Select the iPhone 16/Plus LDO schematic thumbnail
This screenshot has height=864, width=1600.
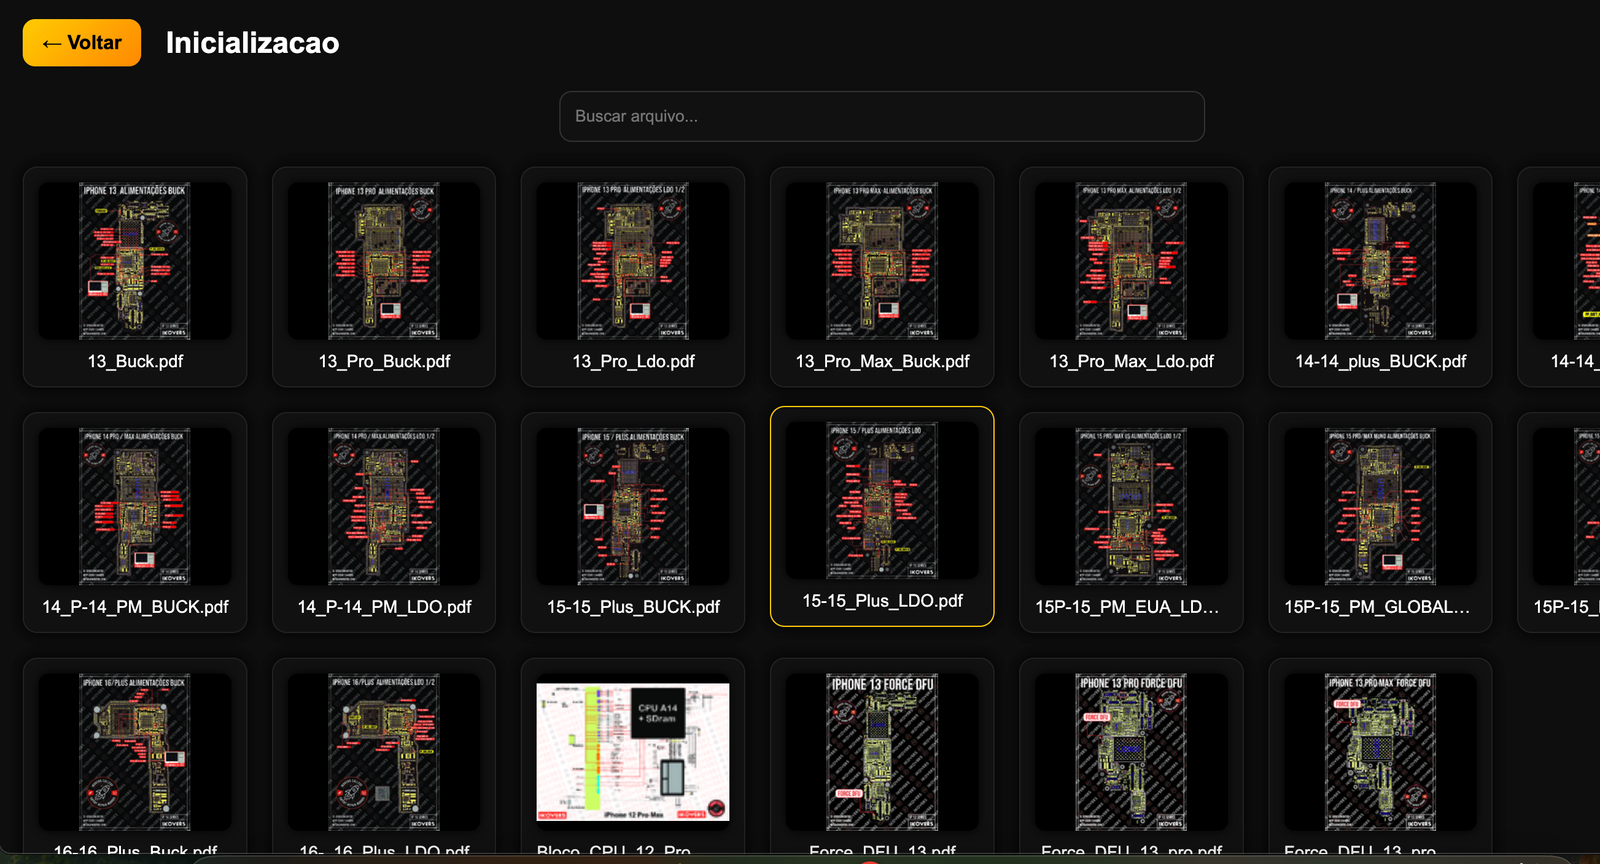384,752
